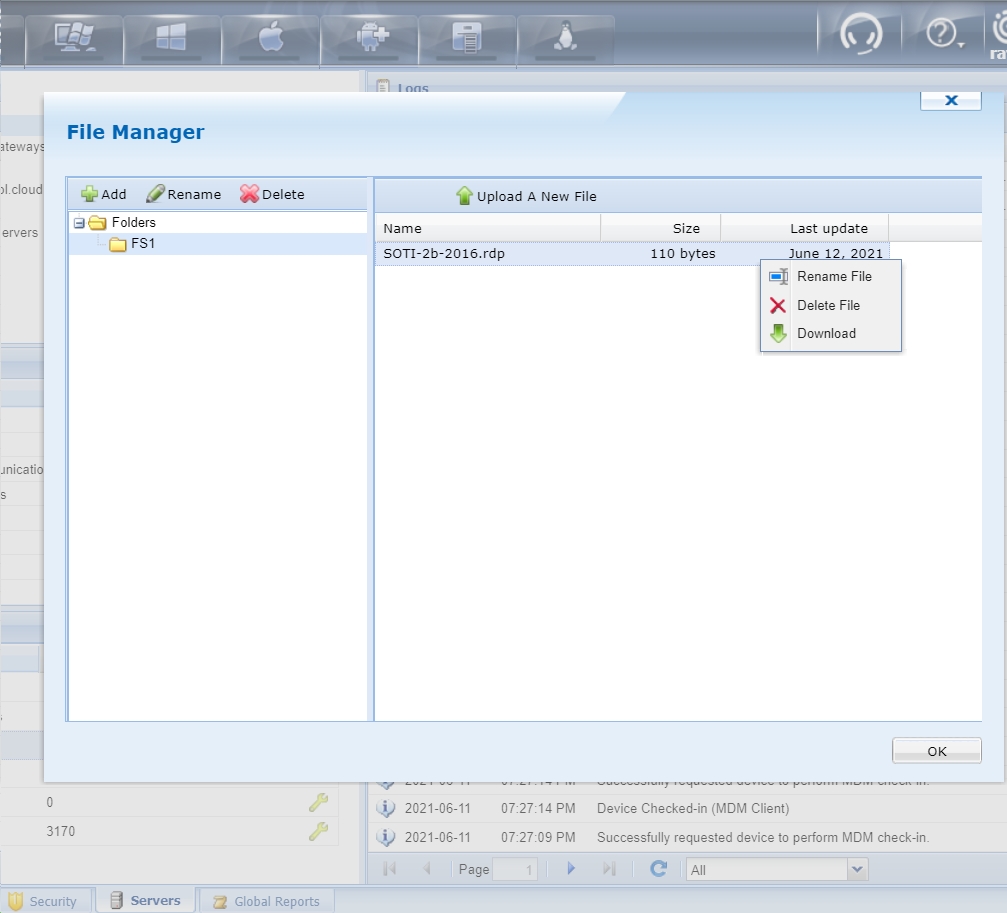Viewport: 1007px width, 913px height.
Task: Open the help question mark dropdown
Action: [x=944, y=35]
